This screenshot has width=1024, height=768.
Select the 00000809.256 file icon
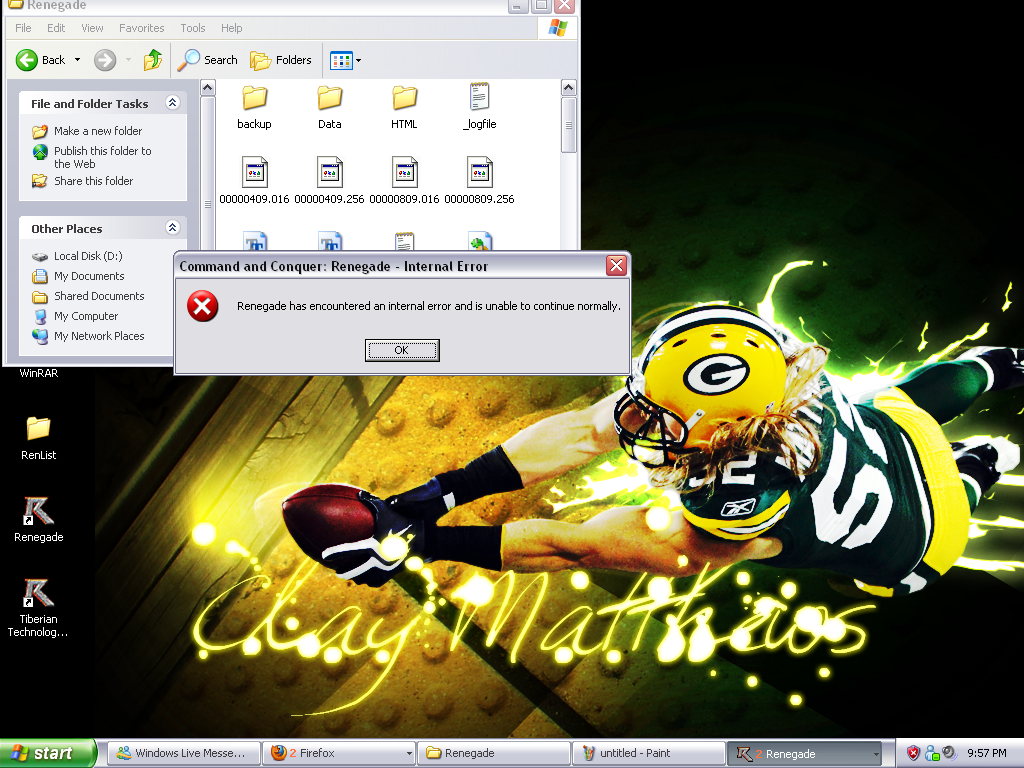[x=480, y=173]
